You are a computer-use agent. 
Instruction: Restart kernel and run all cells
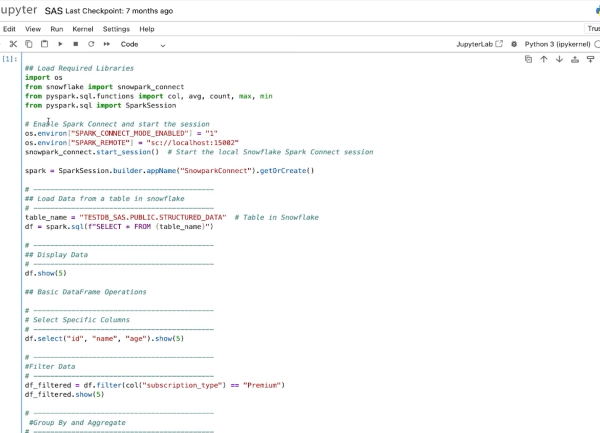107,44
